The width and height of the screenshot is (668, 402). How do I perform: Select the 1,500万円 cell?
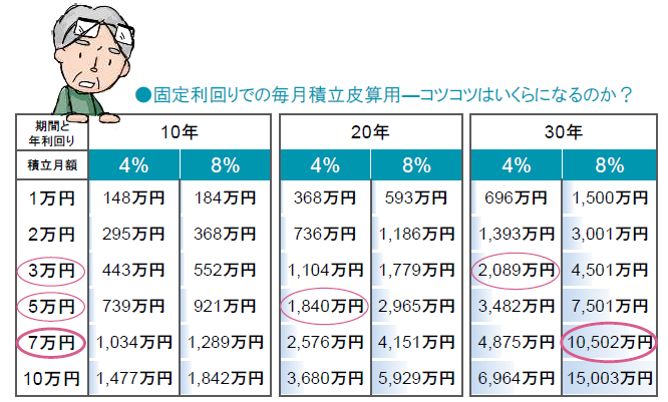click(x=610, y=198)
